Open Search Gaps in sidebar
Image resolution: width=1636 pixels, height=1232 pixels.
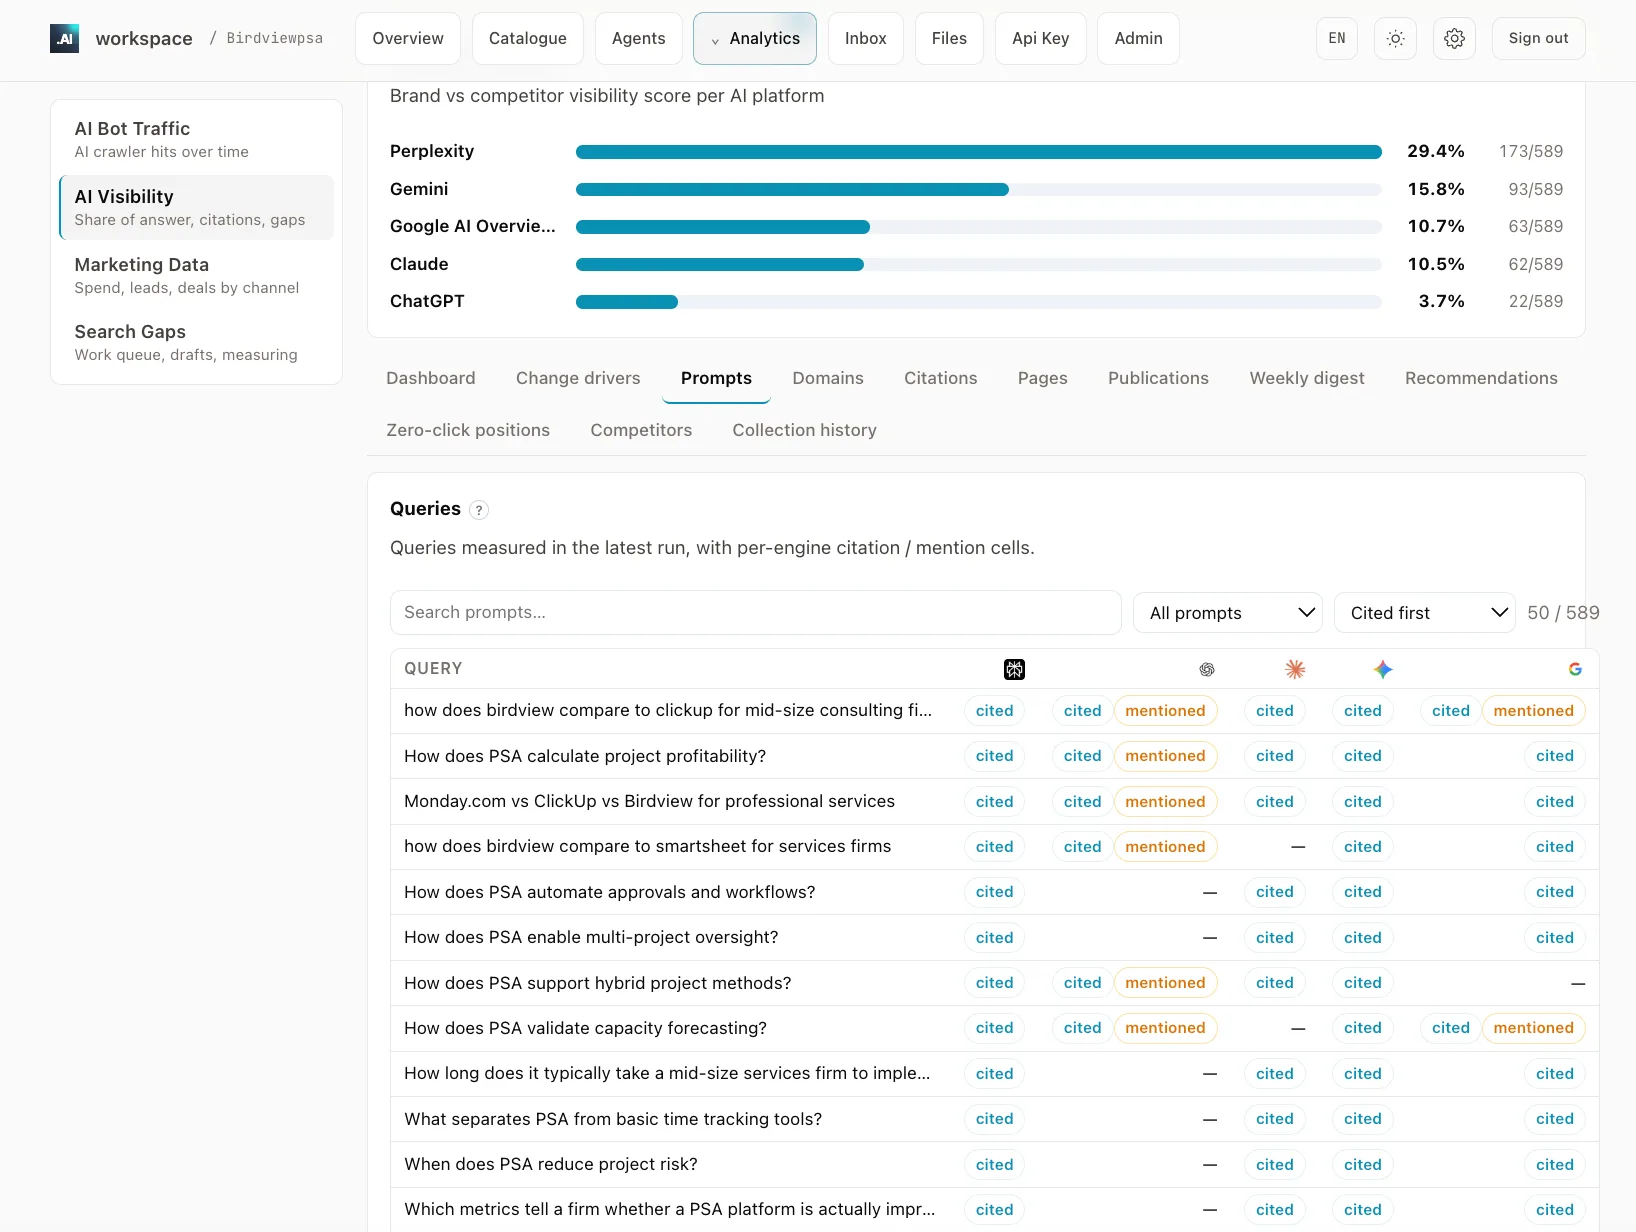tap(196, 342)
